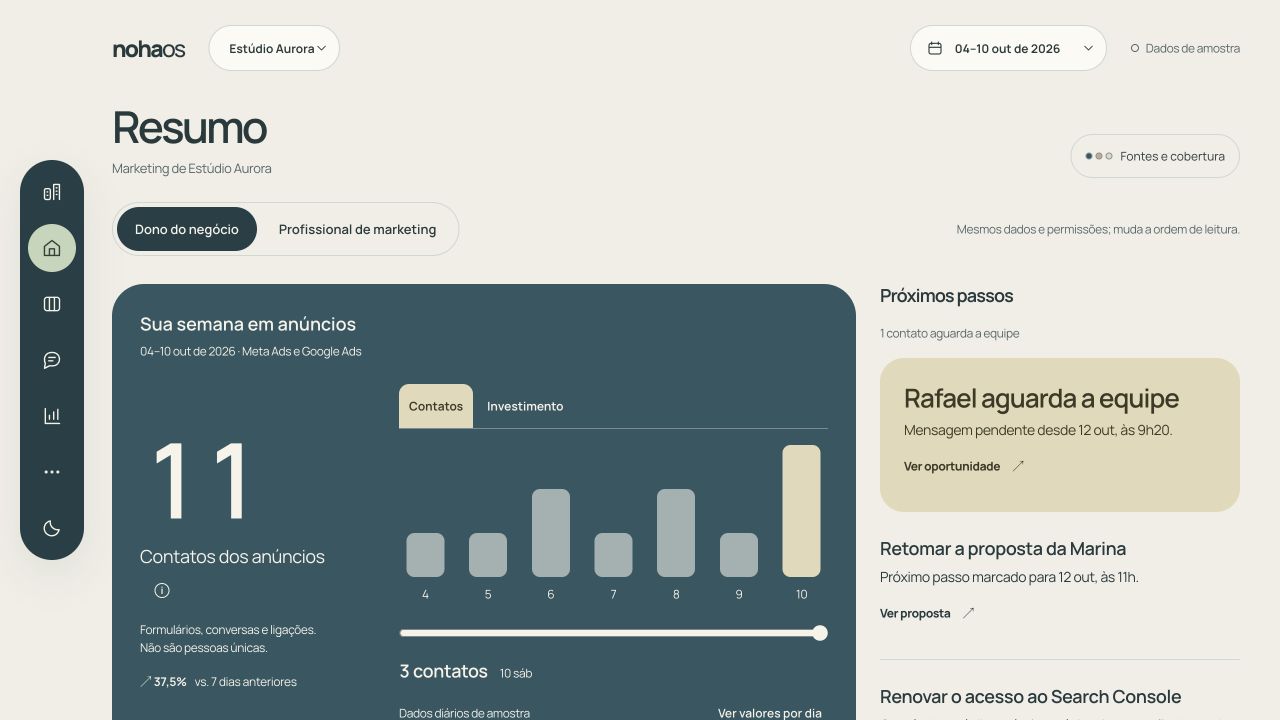Open the buildings icon in the sidebar
Image resolution: width=1280 pixels, height=720 pixels.
click(52, 192)
